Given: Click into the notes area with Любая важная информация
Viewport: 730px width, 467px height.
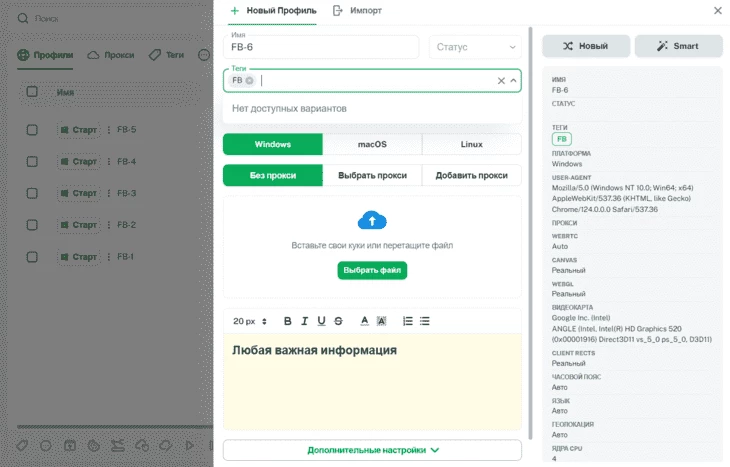Looking at the screenshot, I should point(372,382).
